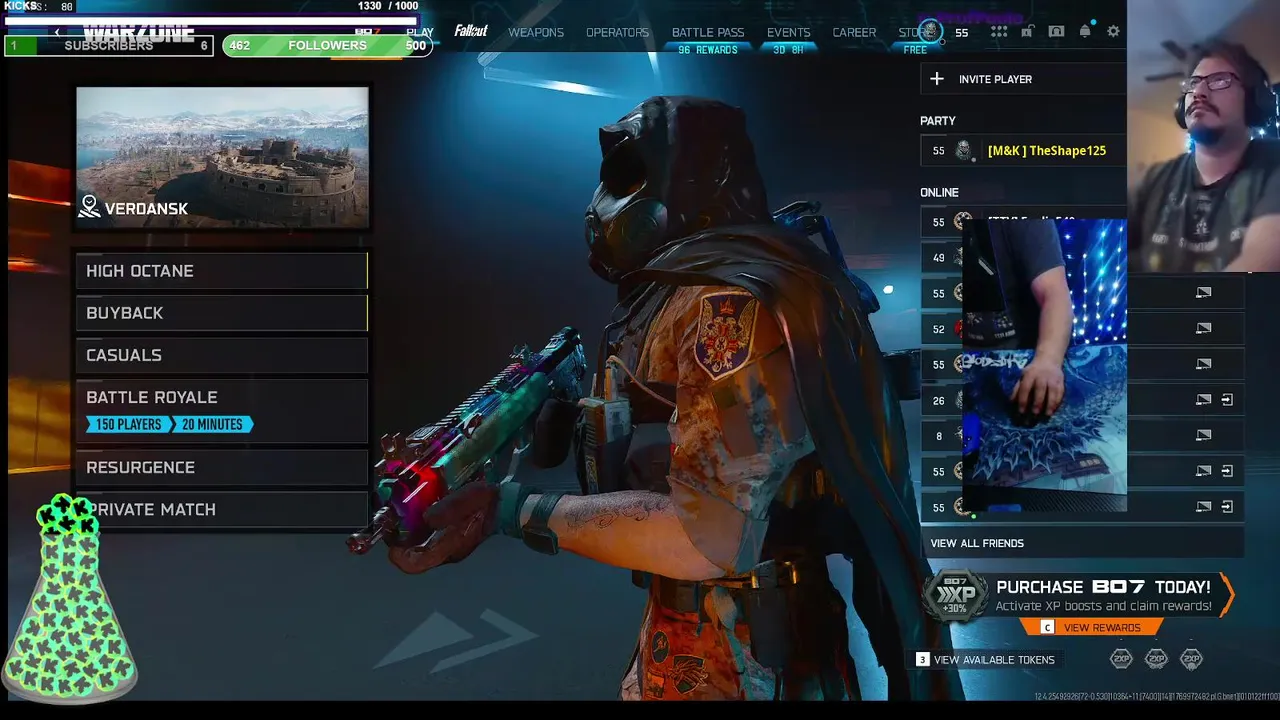Click the Fallout logo in navigation
This screenshot has width=1280, height=720.
(x=471, y=31)
